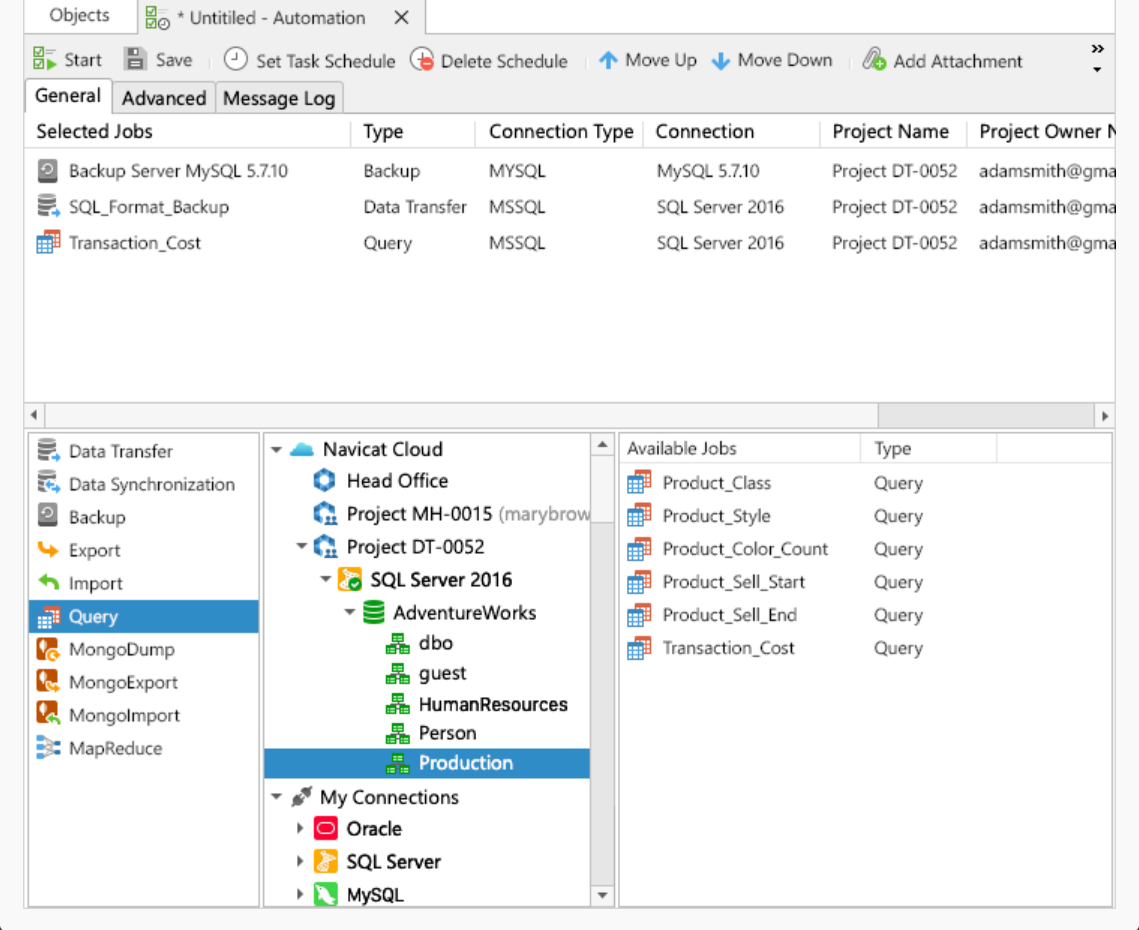
Task: Select the HumanResources schema
Action: [492, 705]
